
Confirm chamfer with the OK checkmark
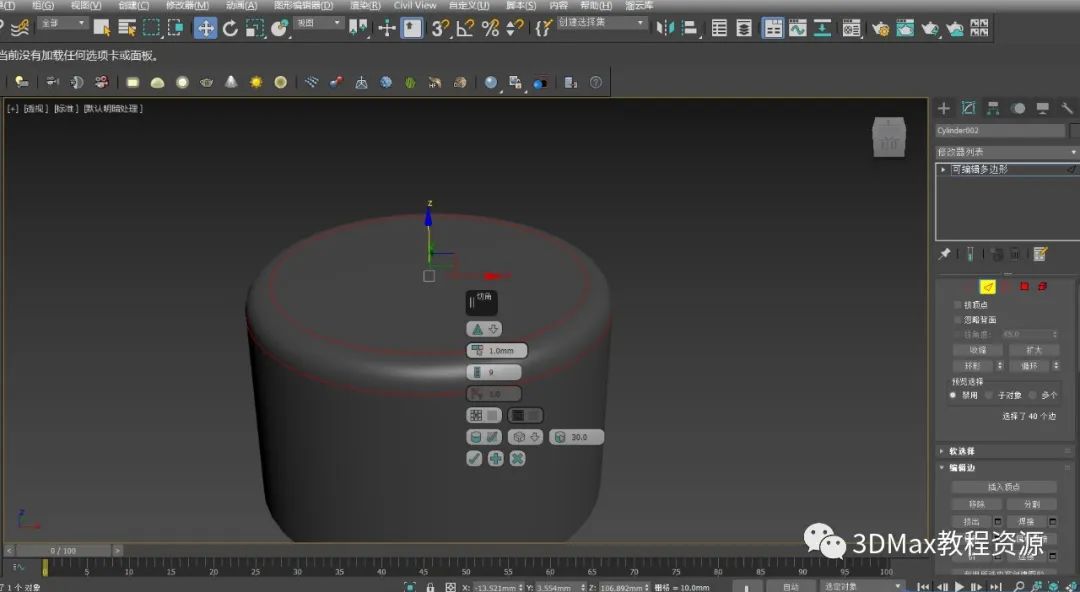[x=474, y=458]
